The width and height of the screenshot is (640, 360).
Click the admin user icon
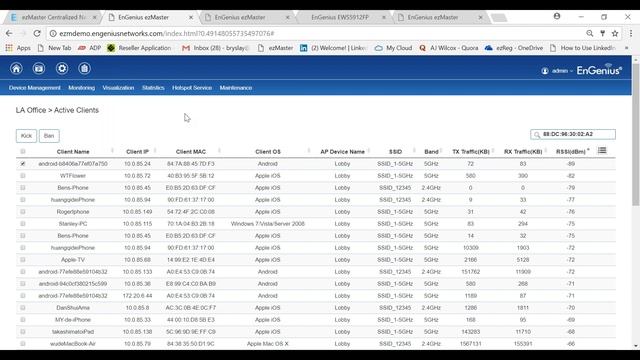545,71
